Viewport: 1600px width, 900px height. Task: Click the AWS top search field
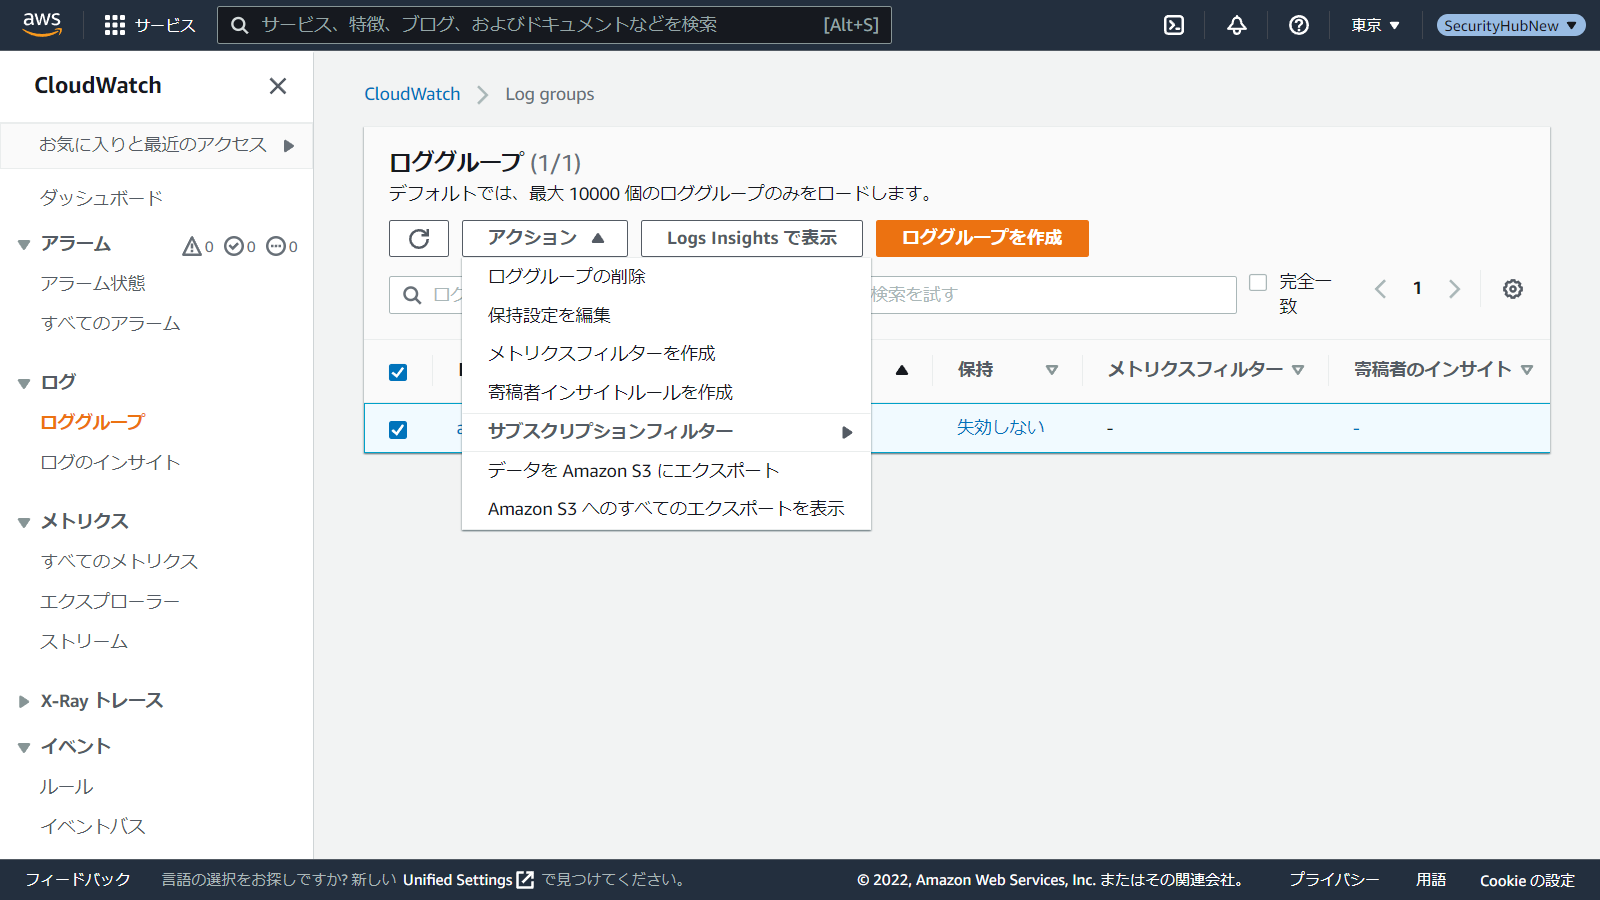540,25
